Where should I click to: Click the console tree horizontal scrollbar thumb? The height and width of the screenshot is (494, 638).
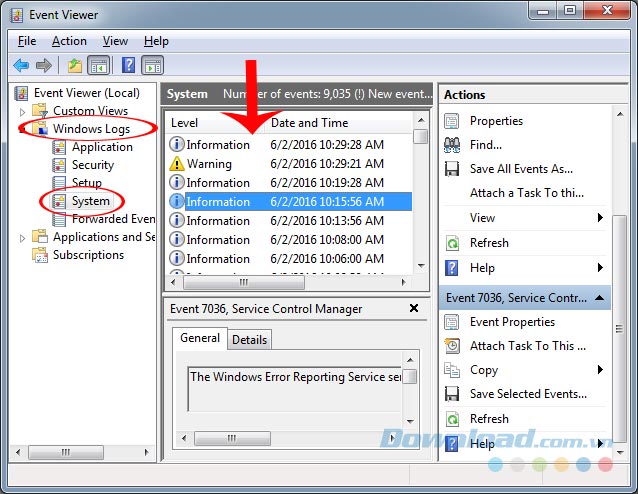pyautogui.click(x=66, y=452)
